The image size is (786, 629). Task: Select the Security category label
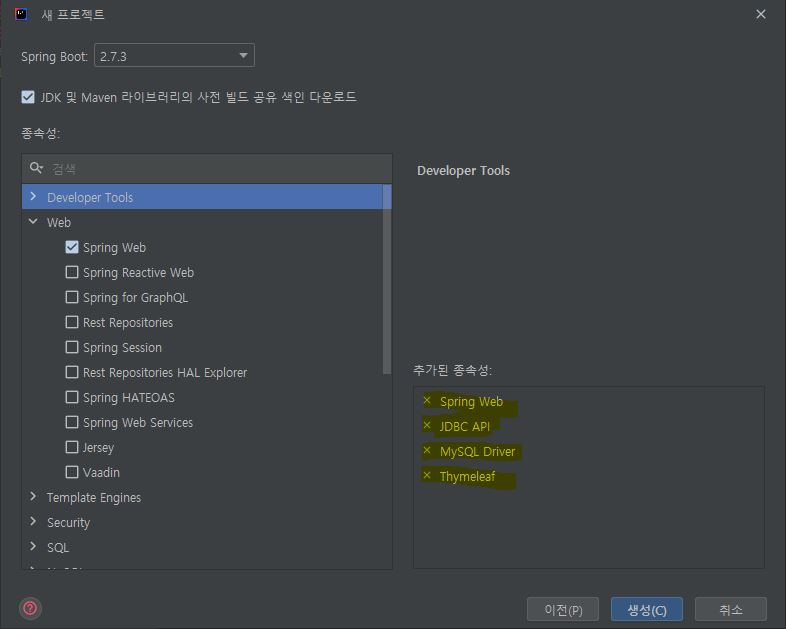68,523
